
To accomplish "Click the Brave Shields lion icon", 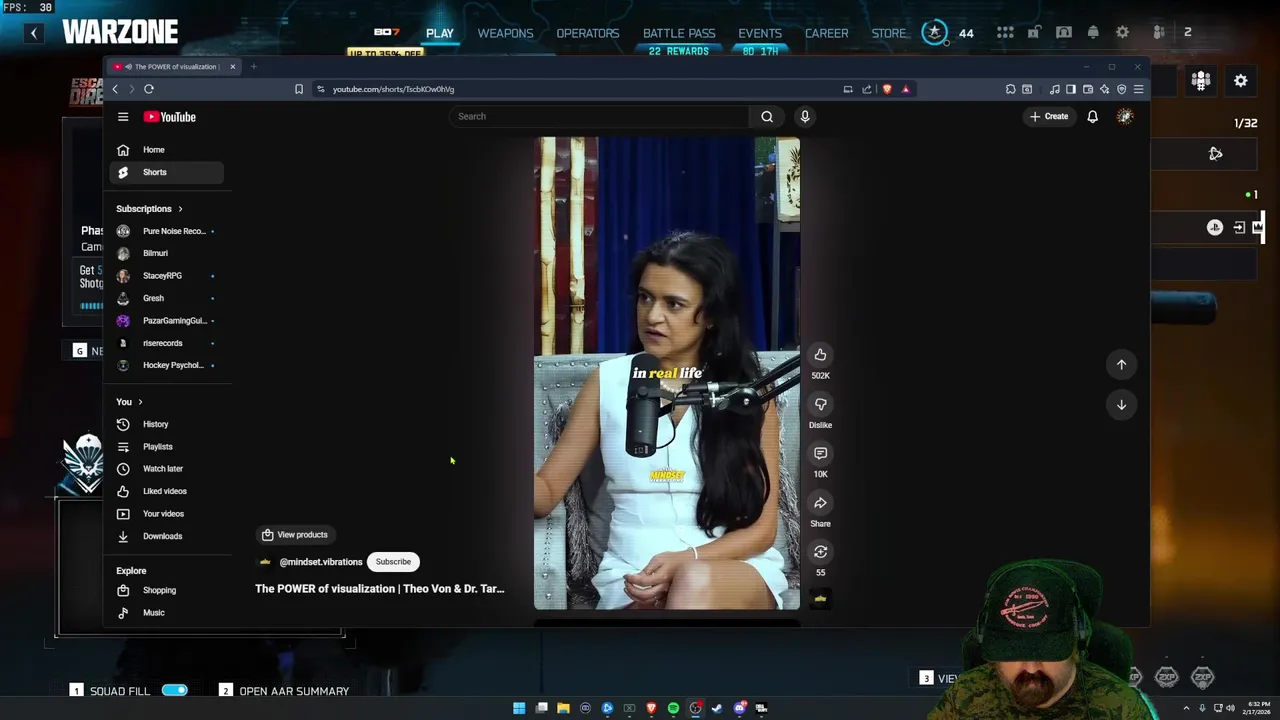I will tap(886, 89).
